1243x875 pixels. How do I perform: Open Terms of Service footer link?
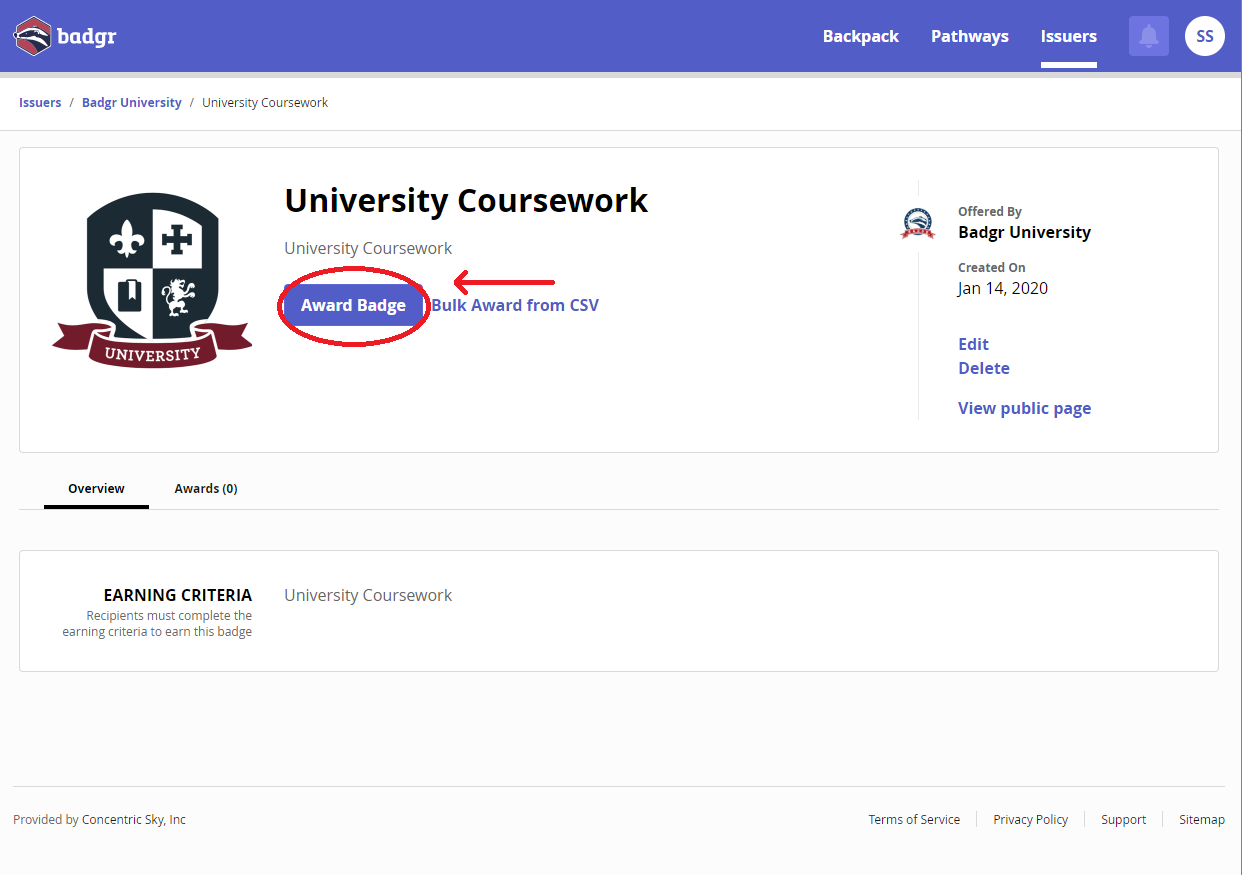pyautogui.click(x=914, y=819)
